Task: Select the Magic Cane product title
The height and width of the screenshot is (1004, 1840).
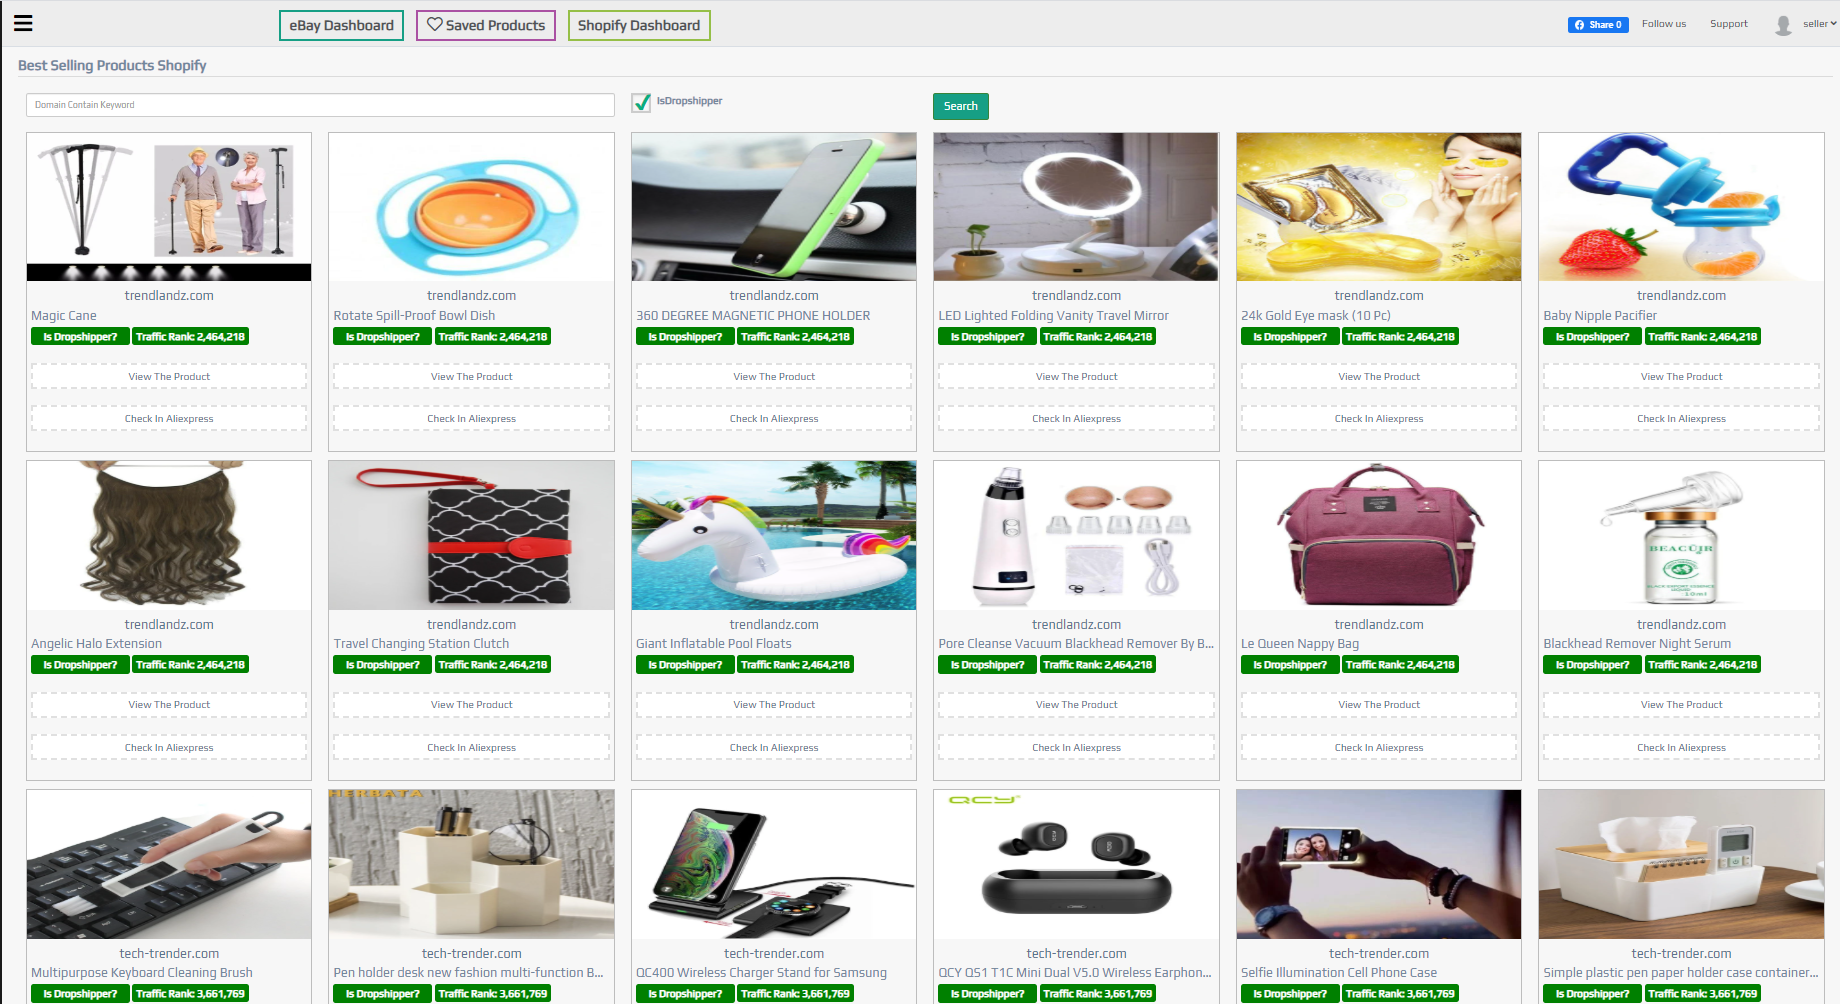Action: pyautogui.click(x=64, y=315)
